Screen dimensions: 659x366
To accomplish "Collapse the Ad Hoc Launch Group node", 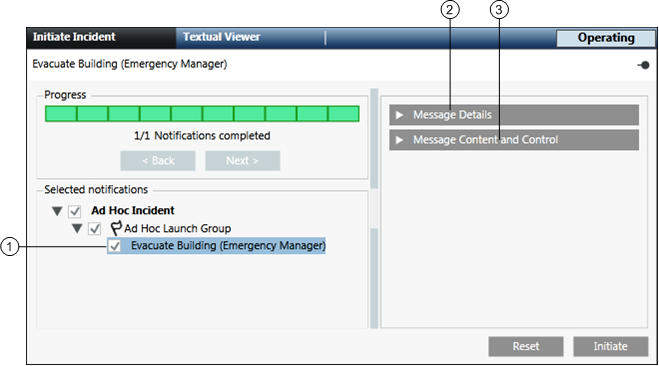I will click(77, 229).
